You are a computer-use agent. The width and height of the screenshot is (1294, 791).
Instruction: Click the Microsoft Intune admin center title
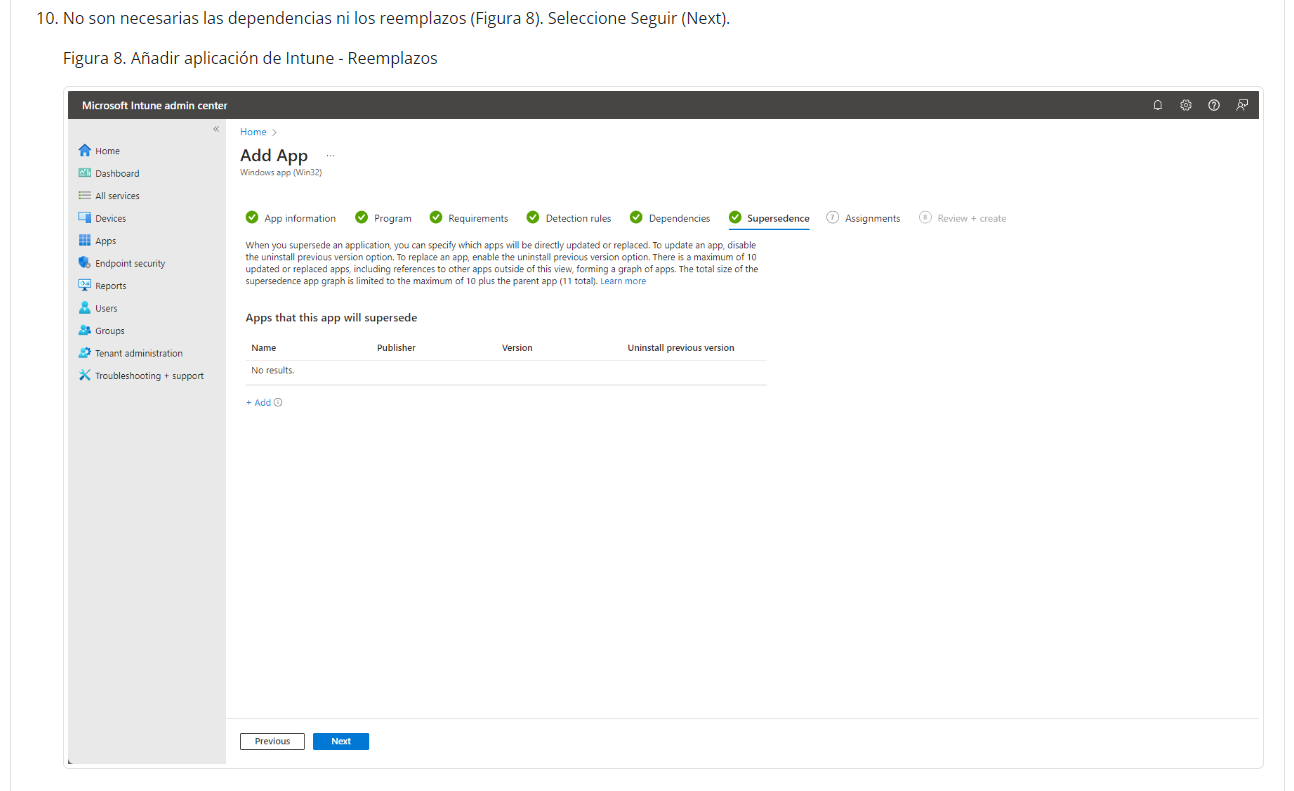tap(155, 106)
